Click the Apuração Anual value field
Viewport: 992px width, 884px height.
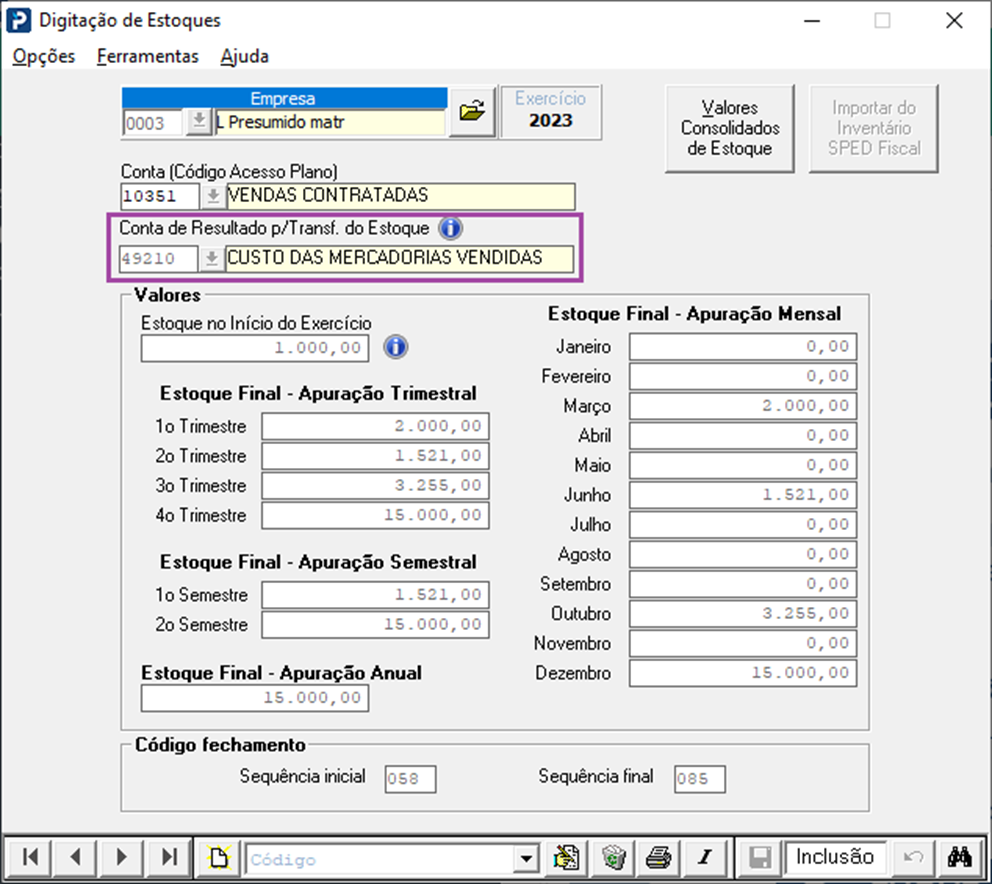[255, 698]
